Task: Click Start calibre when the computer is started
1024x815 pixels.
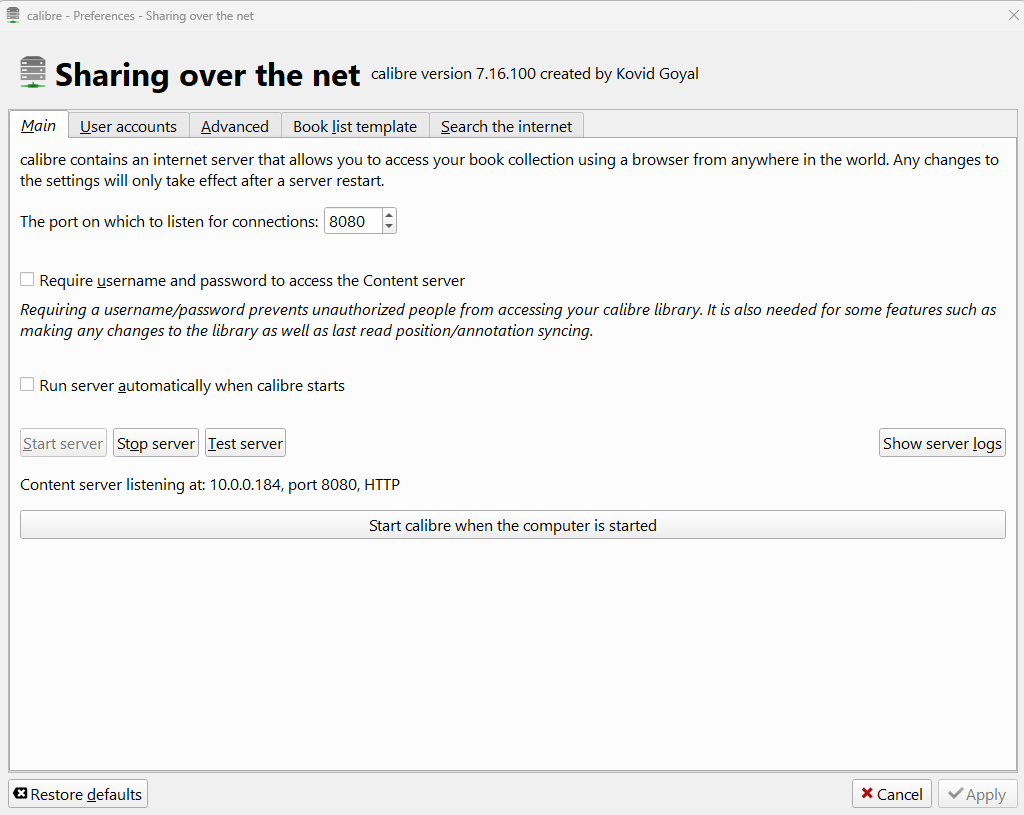Action: click(512, 525)
